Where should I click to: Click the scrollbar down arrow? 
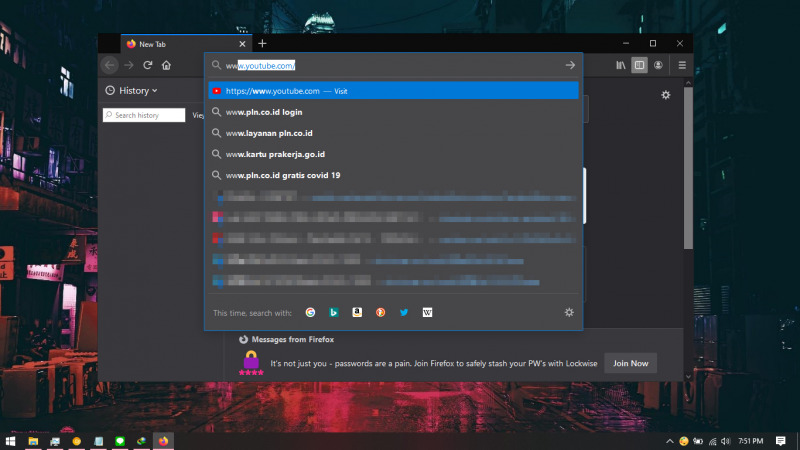(x=688, y=377)
